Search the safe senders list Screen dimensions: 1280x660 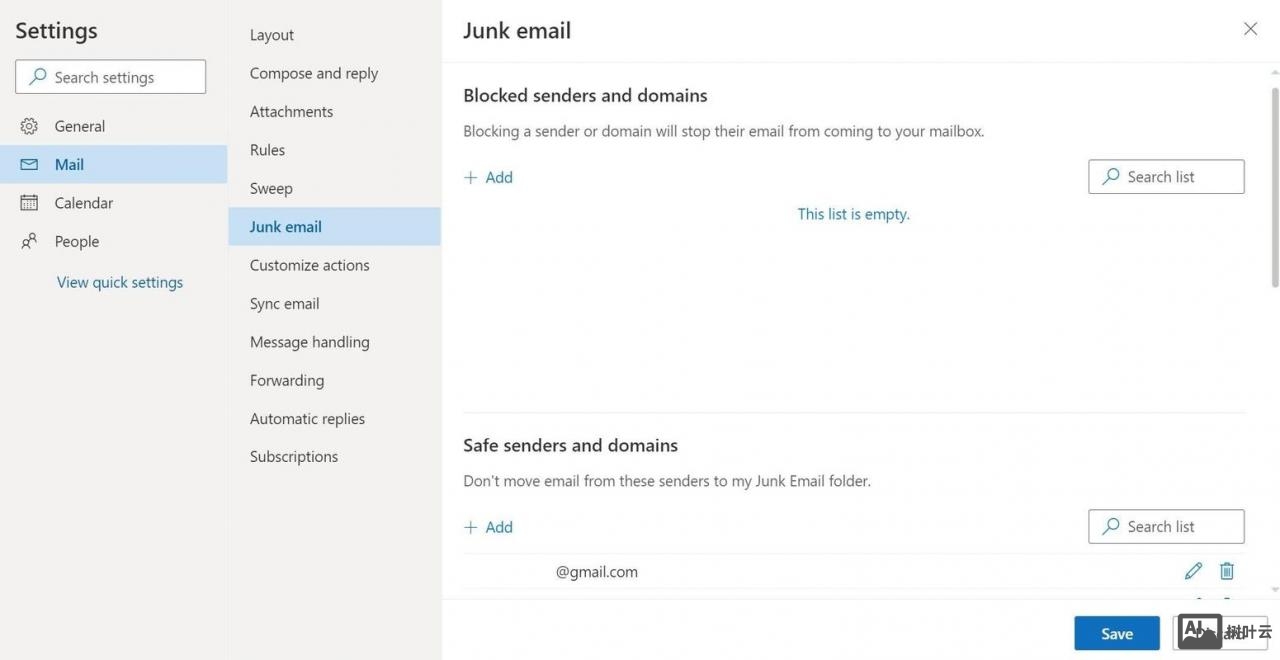coord(1166,527)
